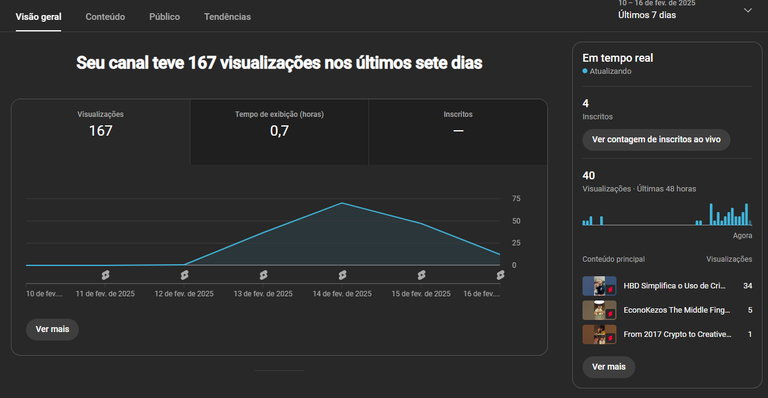Image resolution: width=768 pixels, height=398 pixels.
Task: Click the Ver mais button under the chart
Action: coord(52,329)
